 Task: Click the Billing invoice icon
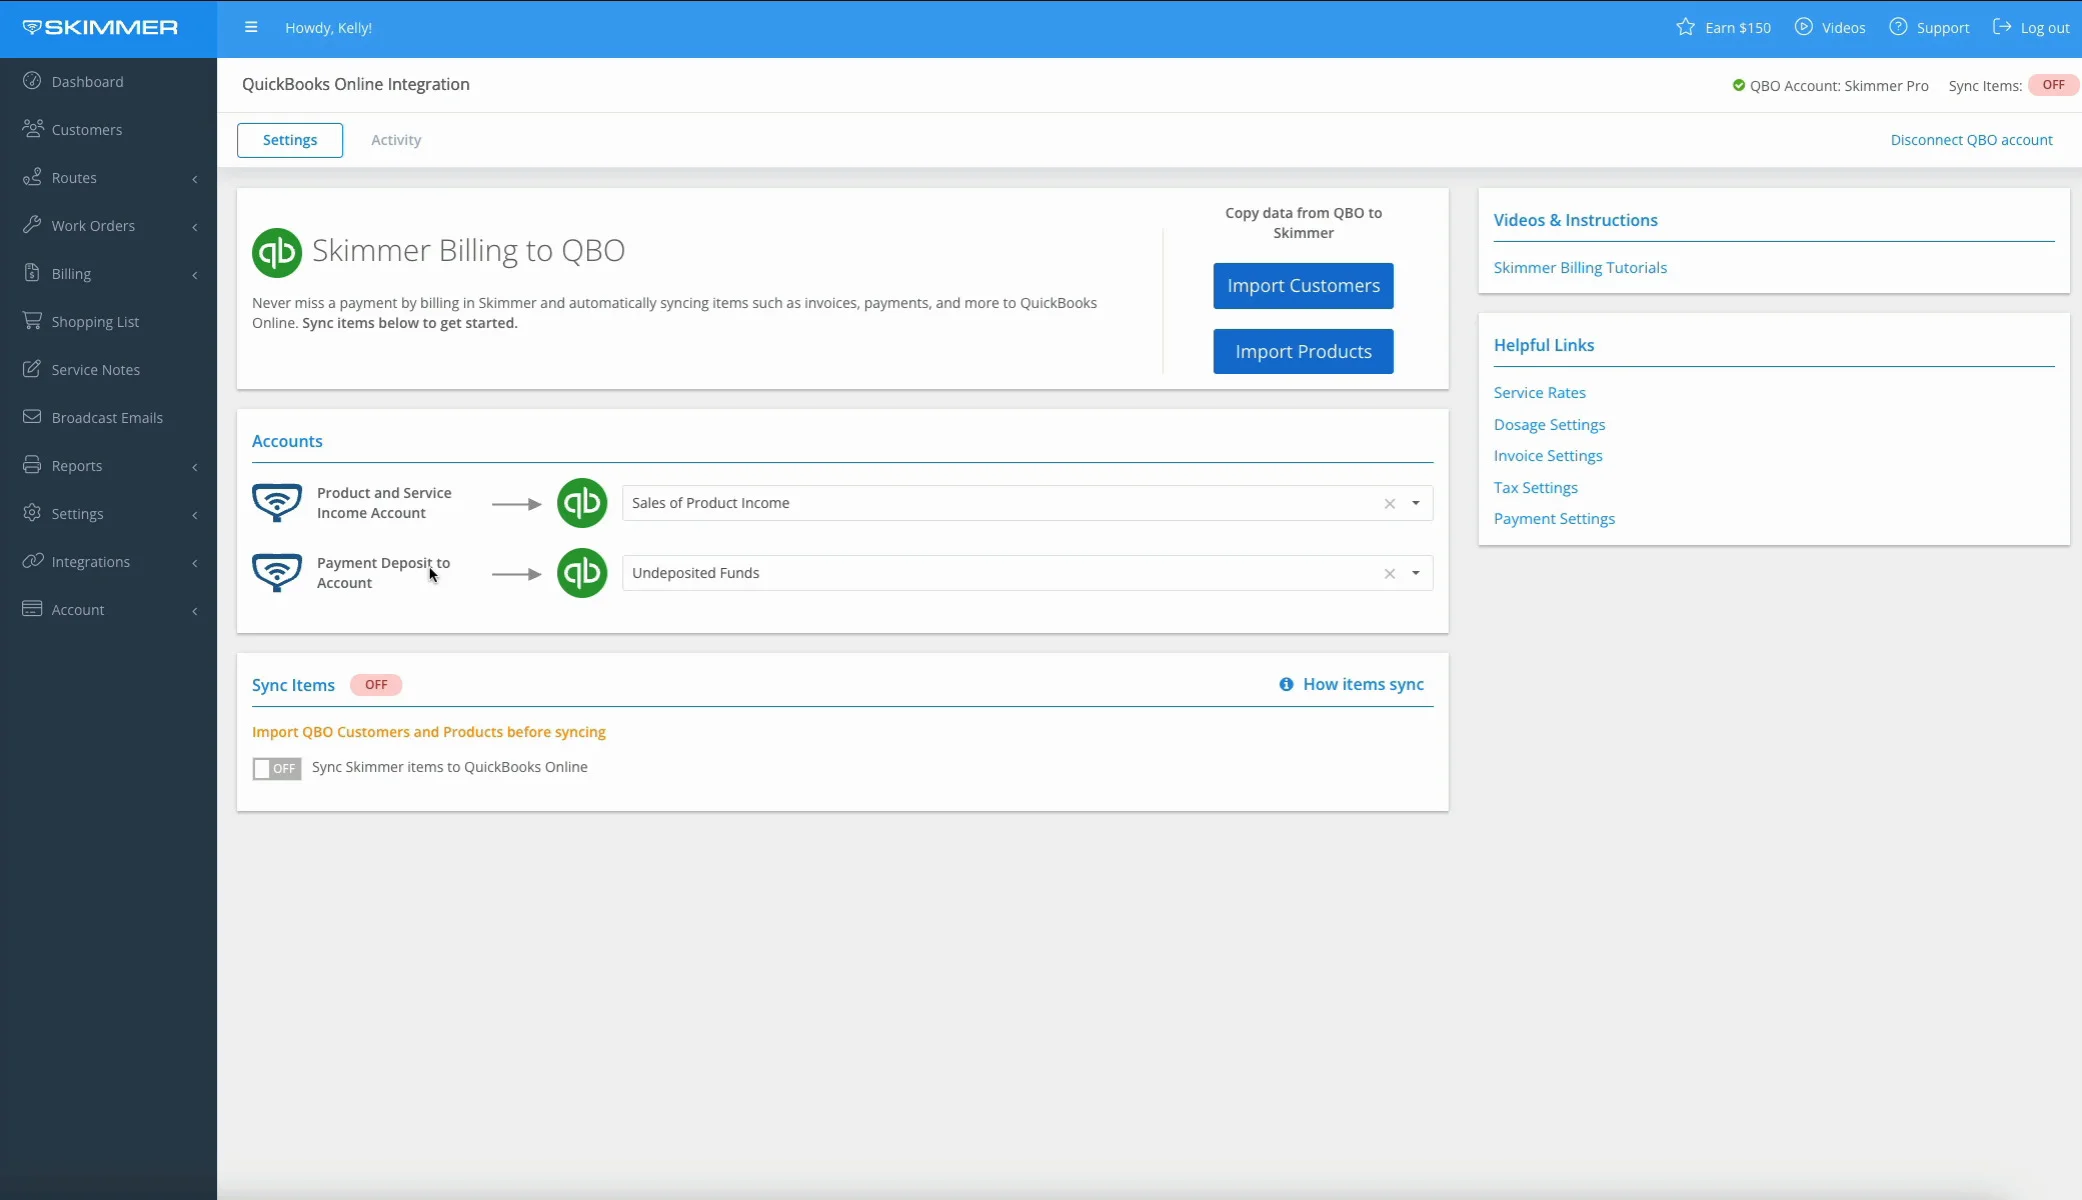[x=32, y=273]
